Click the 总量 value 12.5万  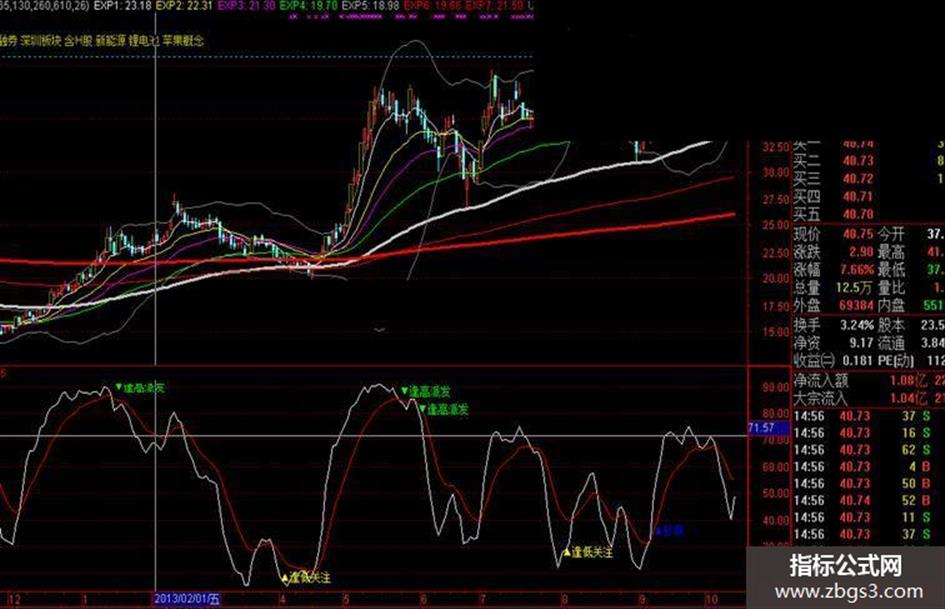(855, 288)
